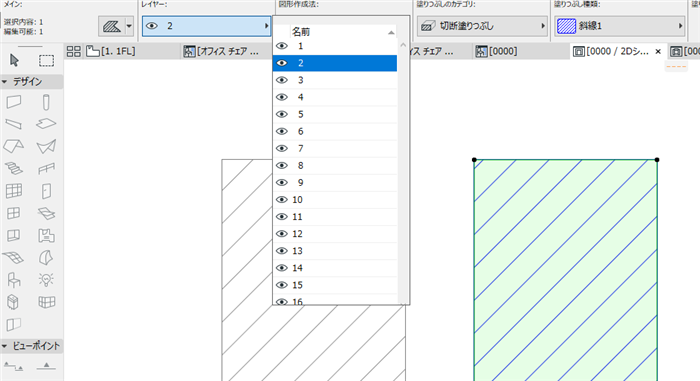
Task: Choose layer 8 from the layer list
Action: coord(335,165)
